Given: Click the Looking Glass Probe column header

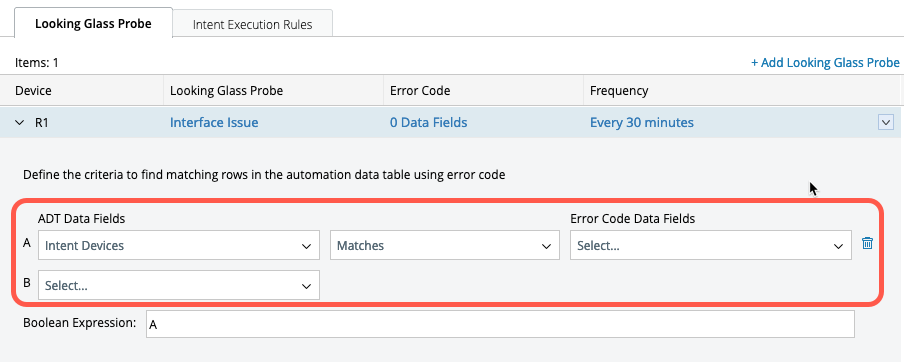Looking at the screenshot, I should pyautogui.click(x=227, y=91).
